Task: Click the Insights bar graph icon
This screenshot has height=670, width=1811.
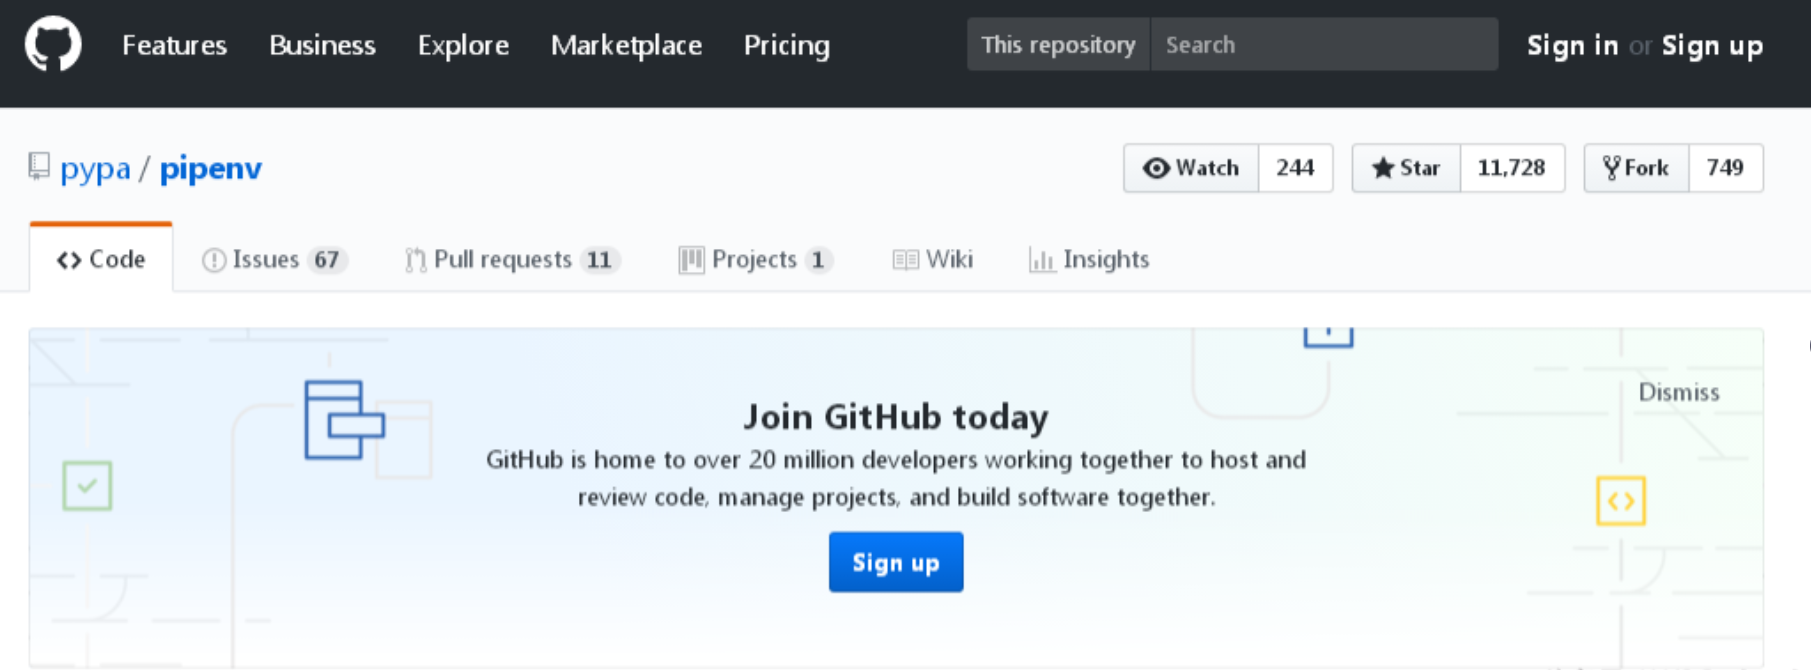Action: coord(1042,260)
